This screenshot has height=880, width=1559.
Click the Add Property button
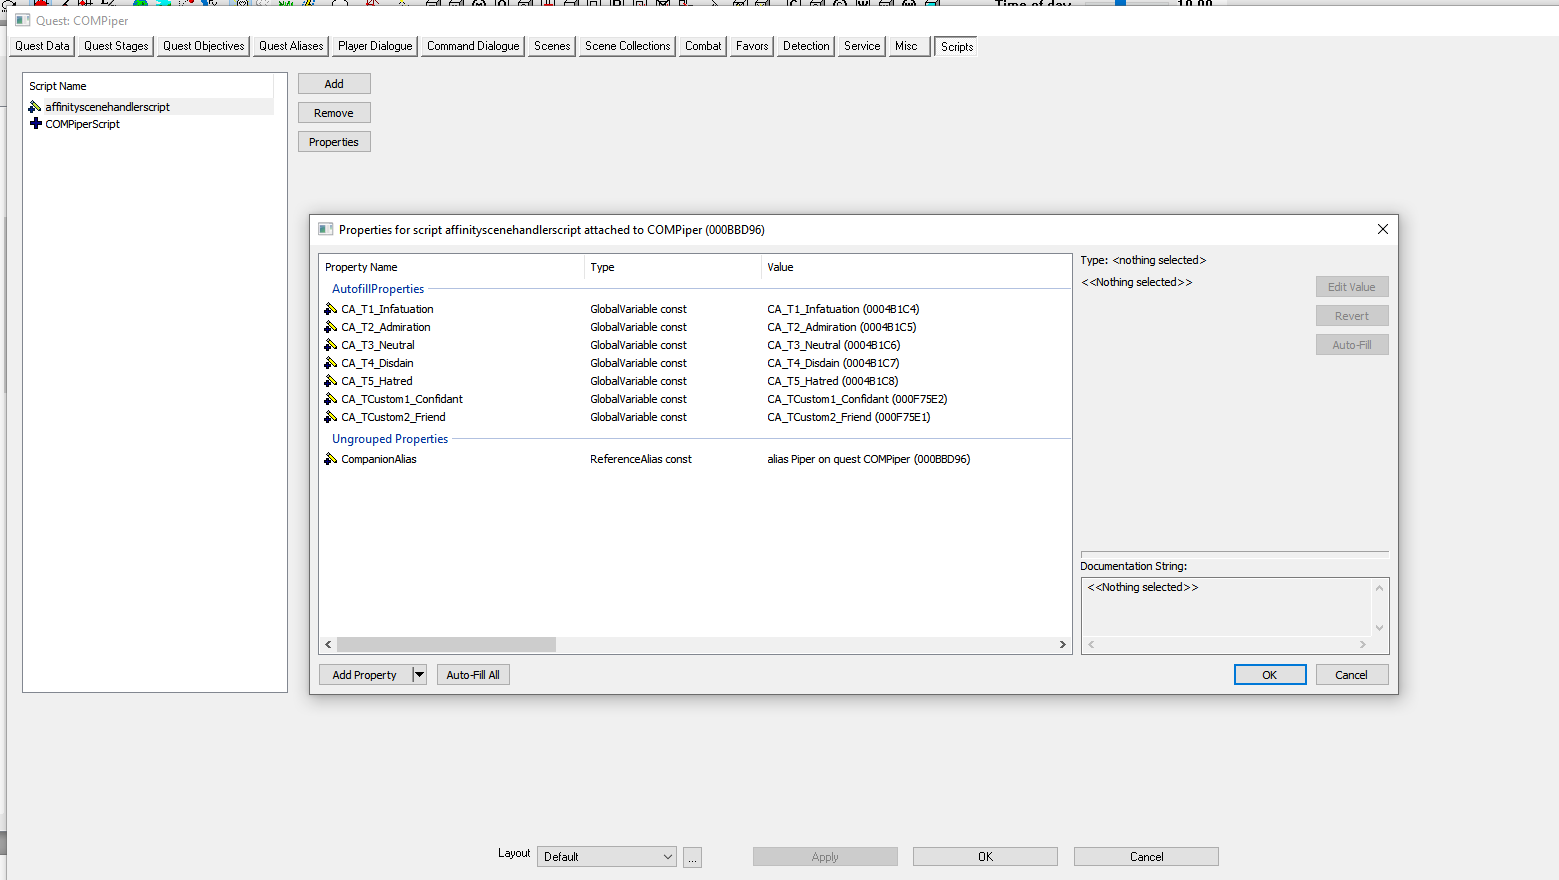point(365,675)
